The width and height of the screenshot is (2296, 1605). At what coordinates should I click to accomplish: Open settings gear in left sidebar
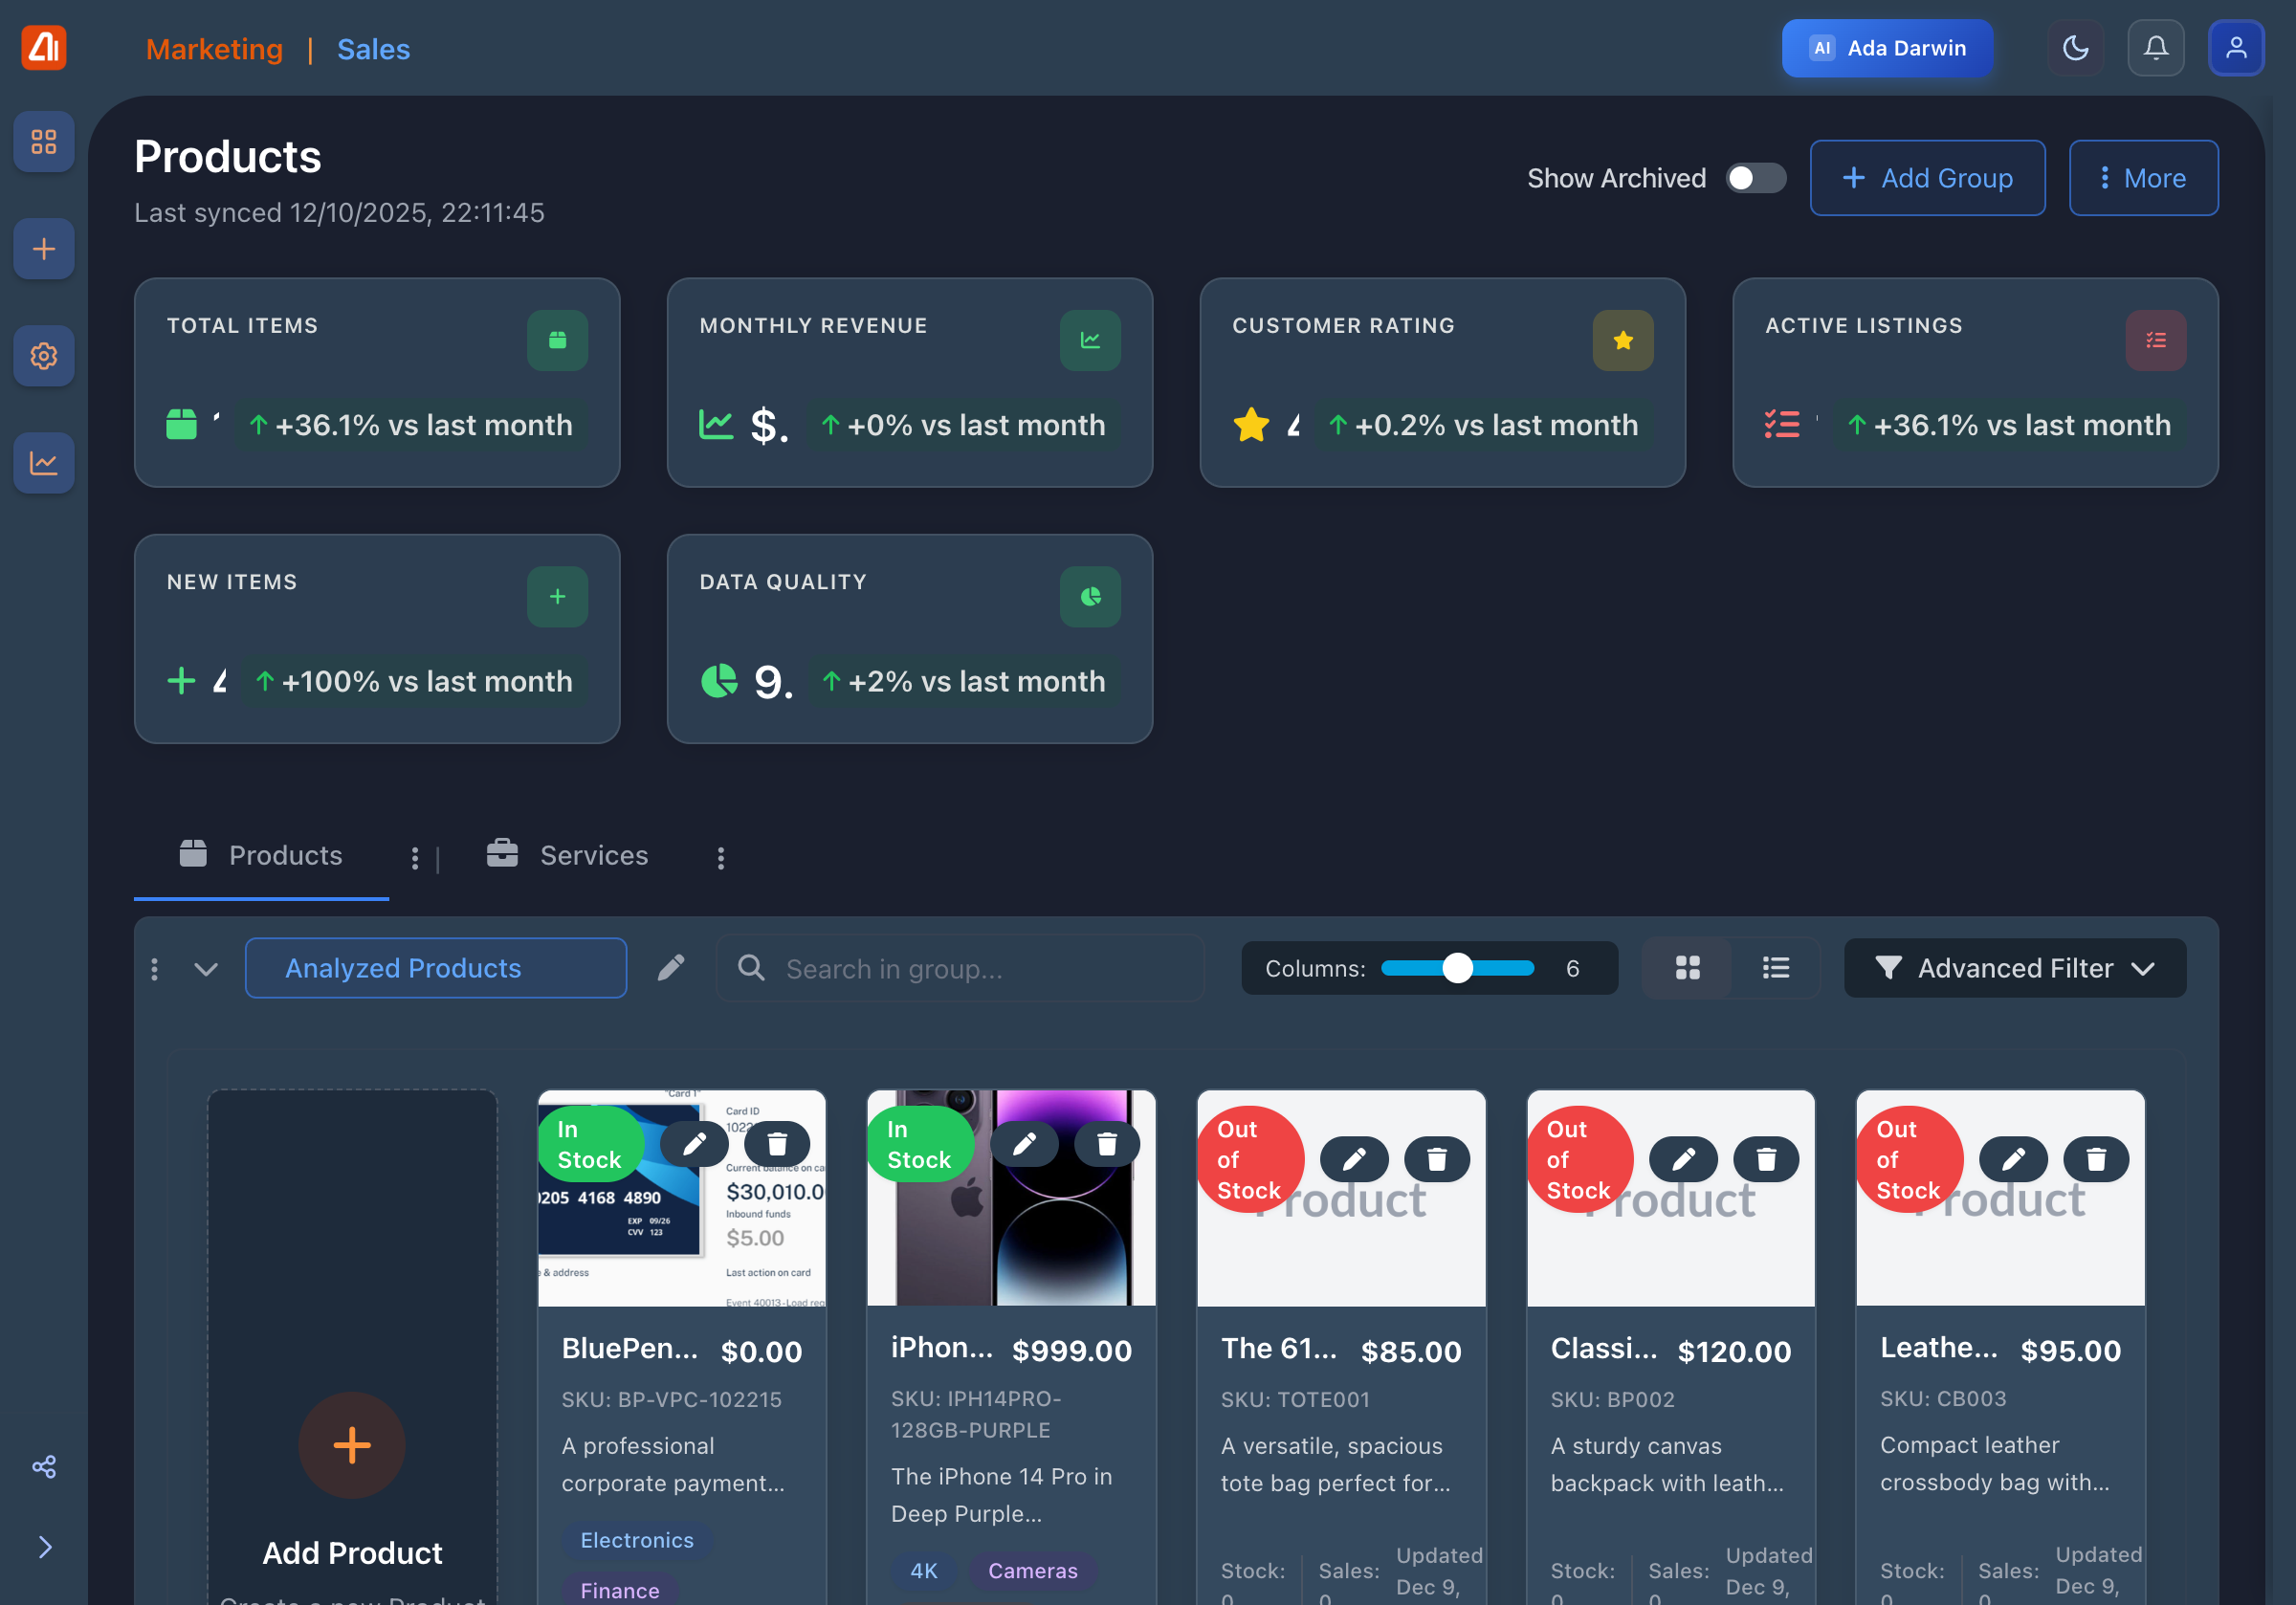44,355
